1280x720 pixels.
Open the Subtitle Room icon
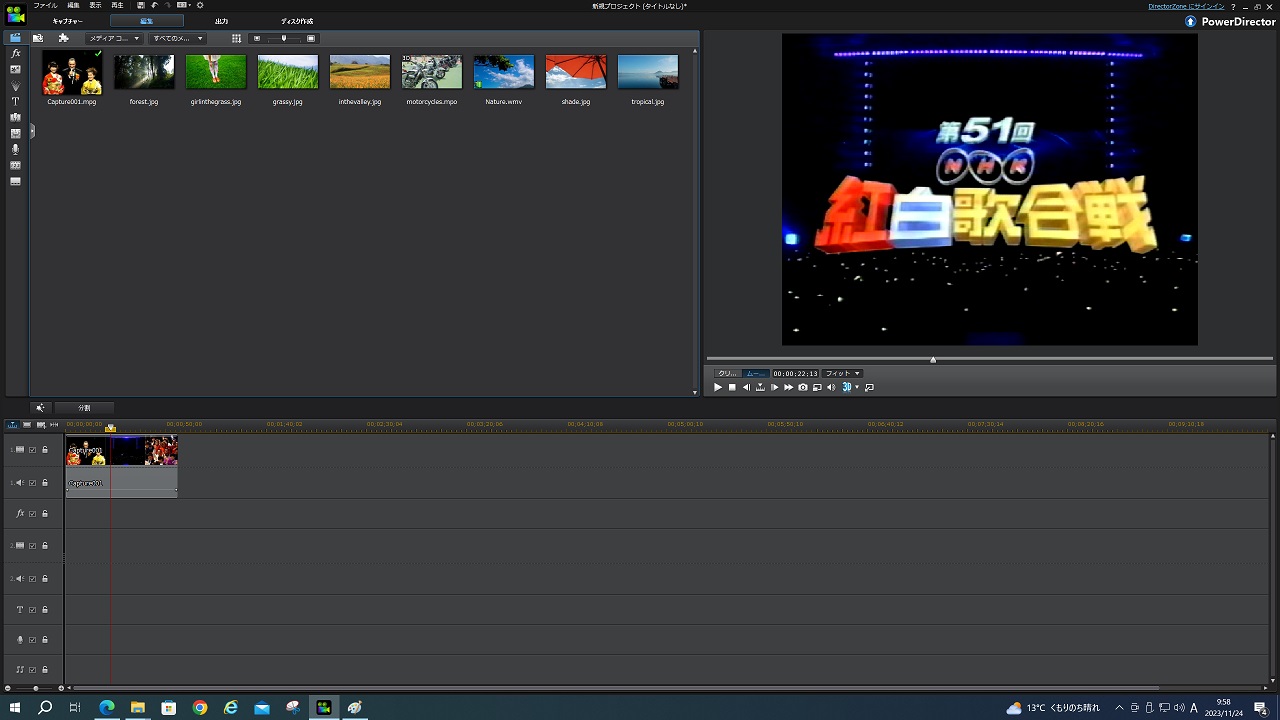coord(15,181)
